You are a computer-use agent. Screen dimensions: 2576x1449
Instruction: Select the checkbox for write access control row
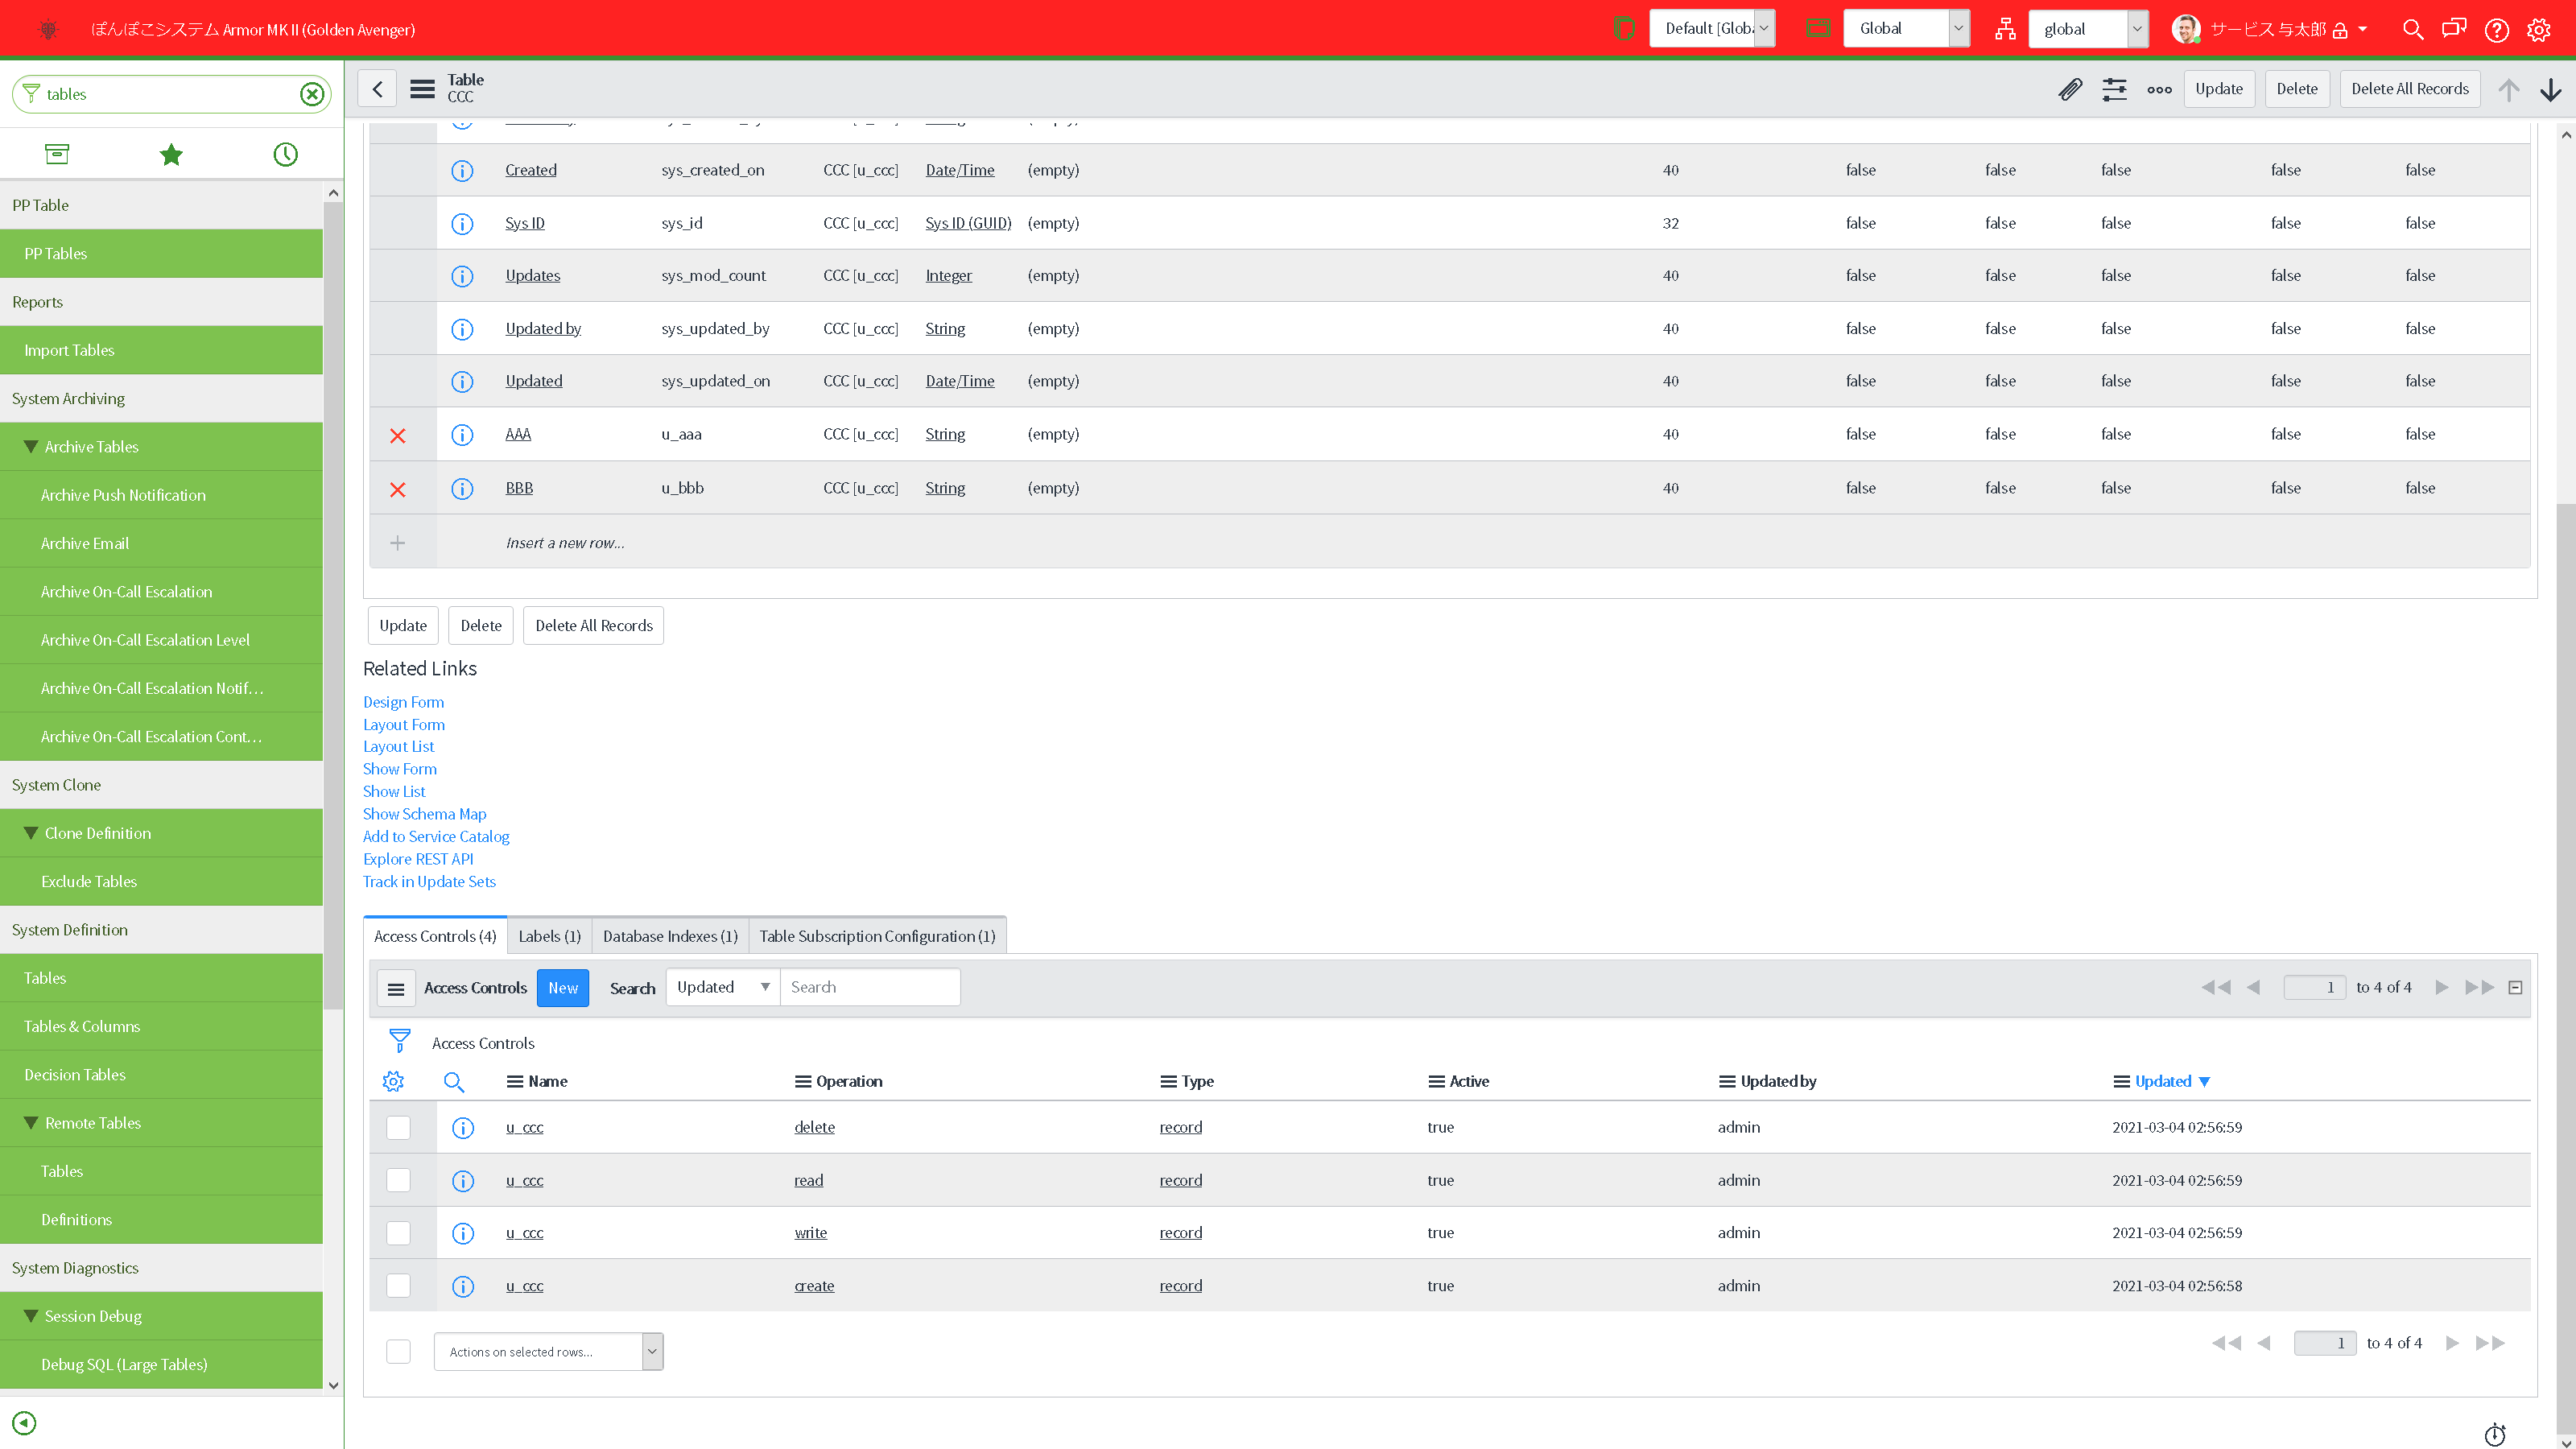tap(398, 1233)
